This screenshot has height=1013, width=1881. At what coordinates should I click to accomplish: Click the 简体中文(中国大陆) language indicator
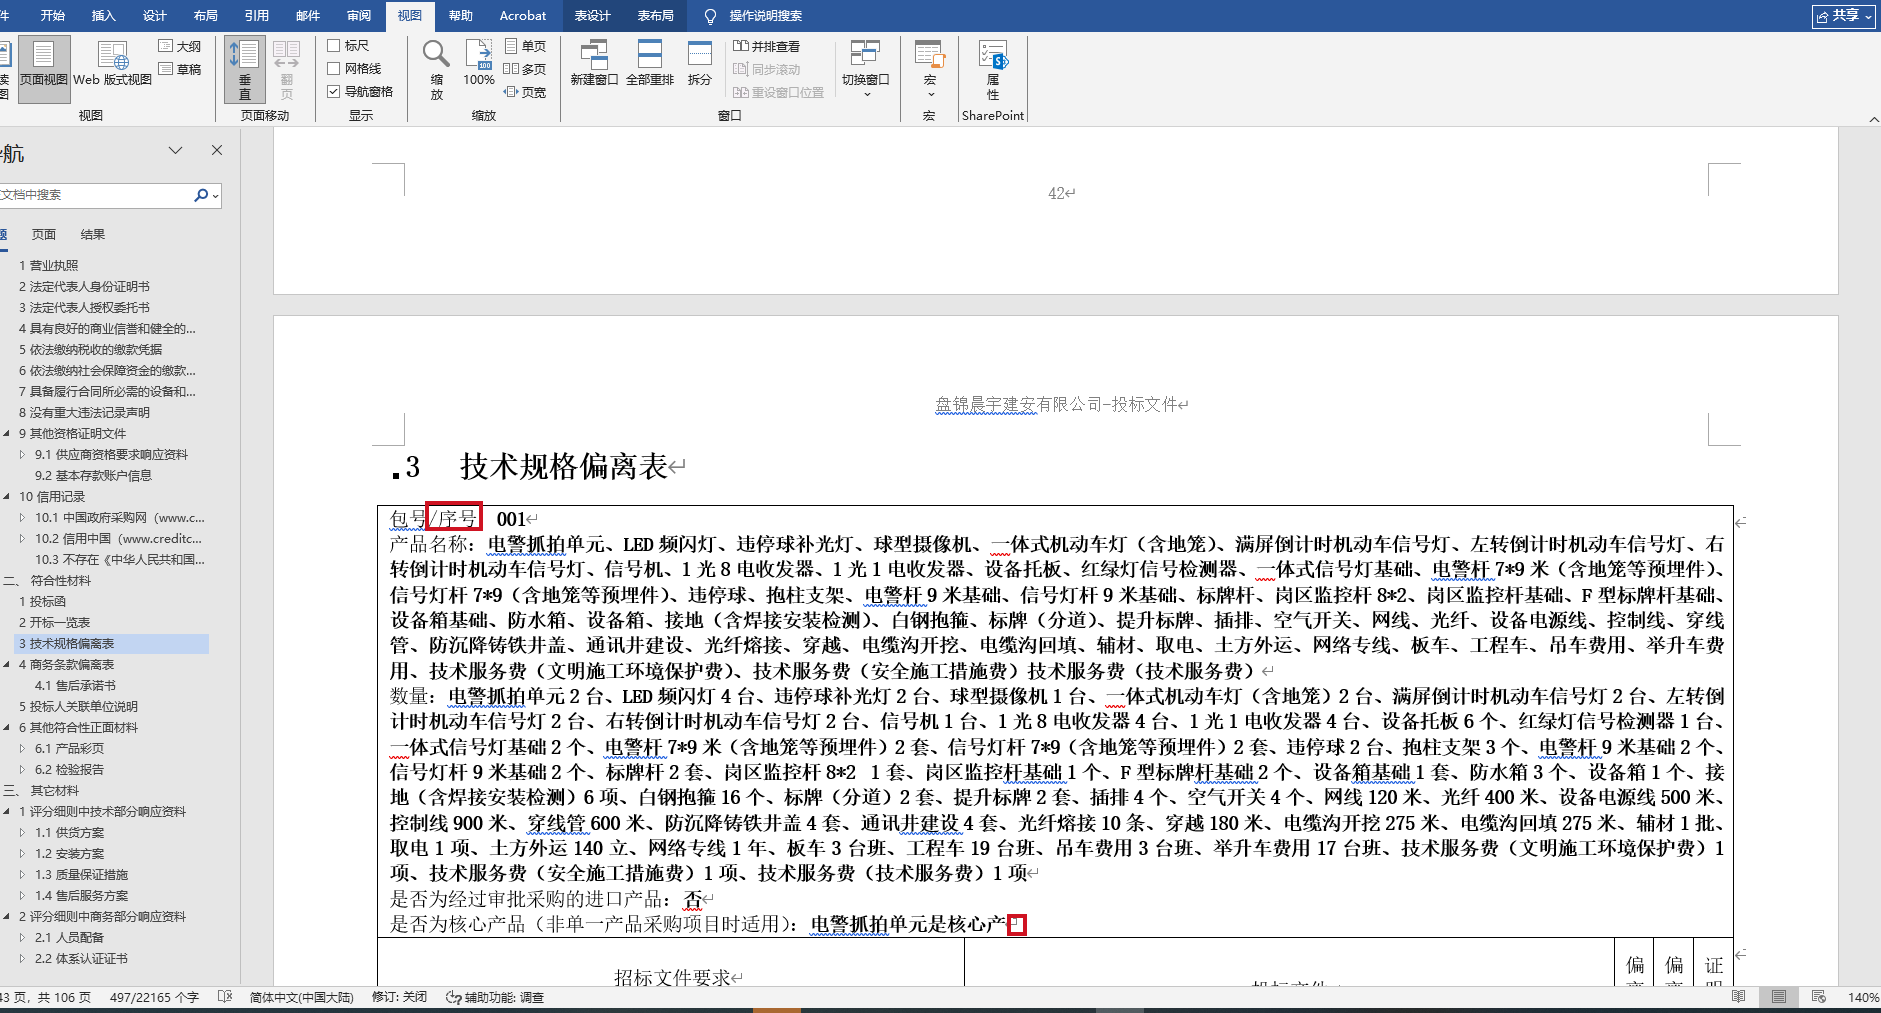(302, 997)
